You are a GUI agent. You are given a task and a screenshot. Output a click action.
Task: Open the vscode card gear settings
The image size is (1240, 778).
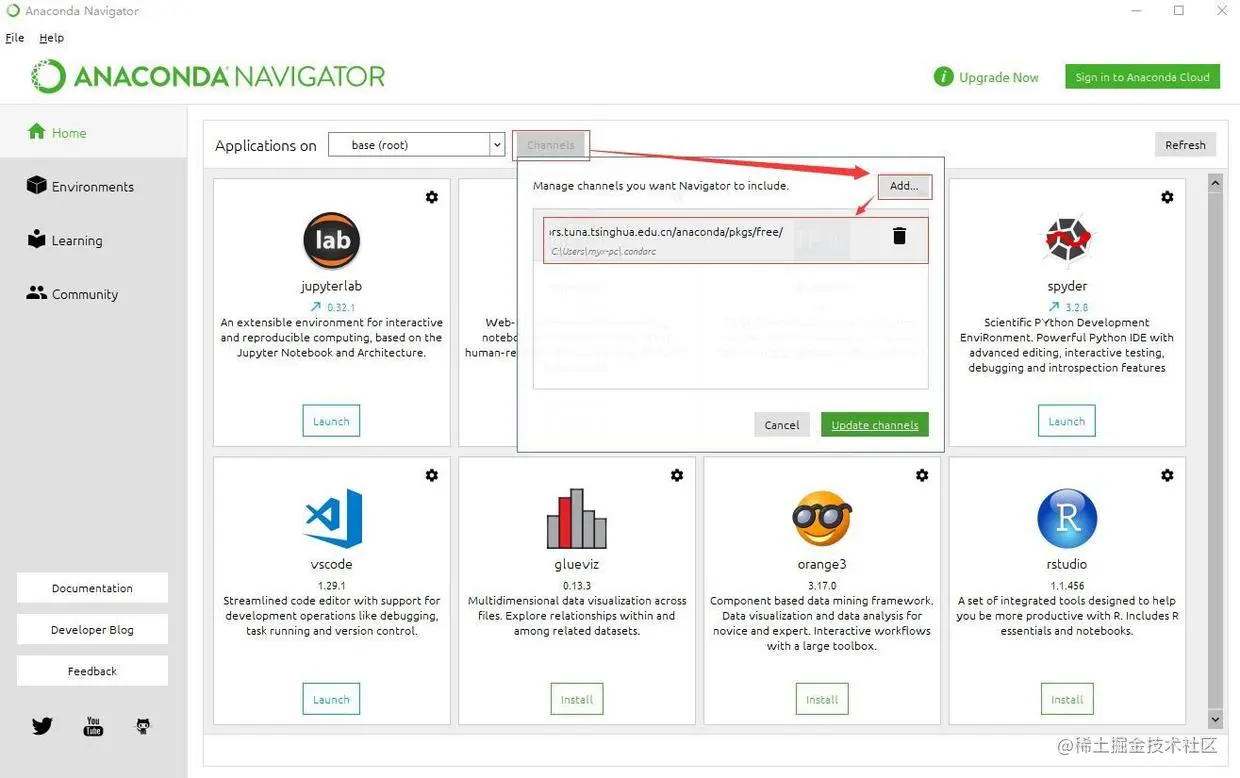(x=432, y=475)
